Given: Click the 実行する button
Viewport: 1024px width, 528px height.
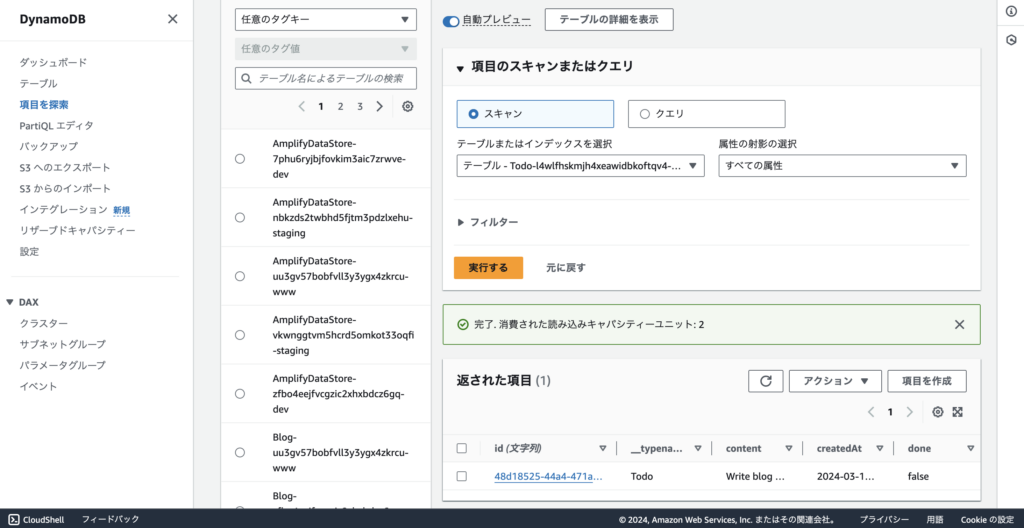Looking at the screenshot, I should tap(488, 268).
